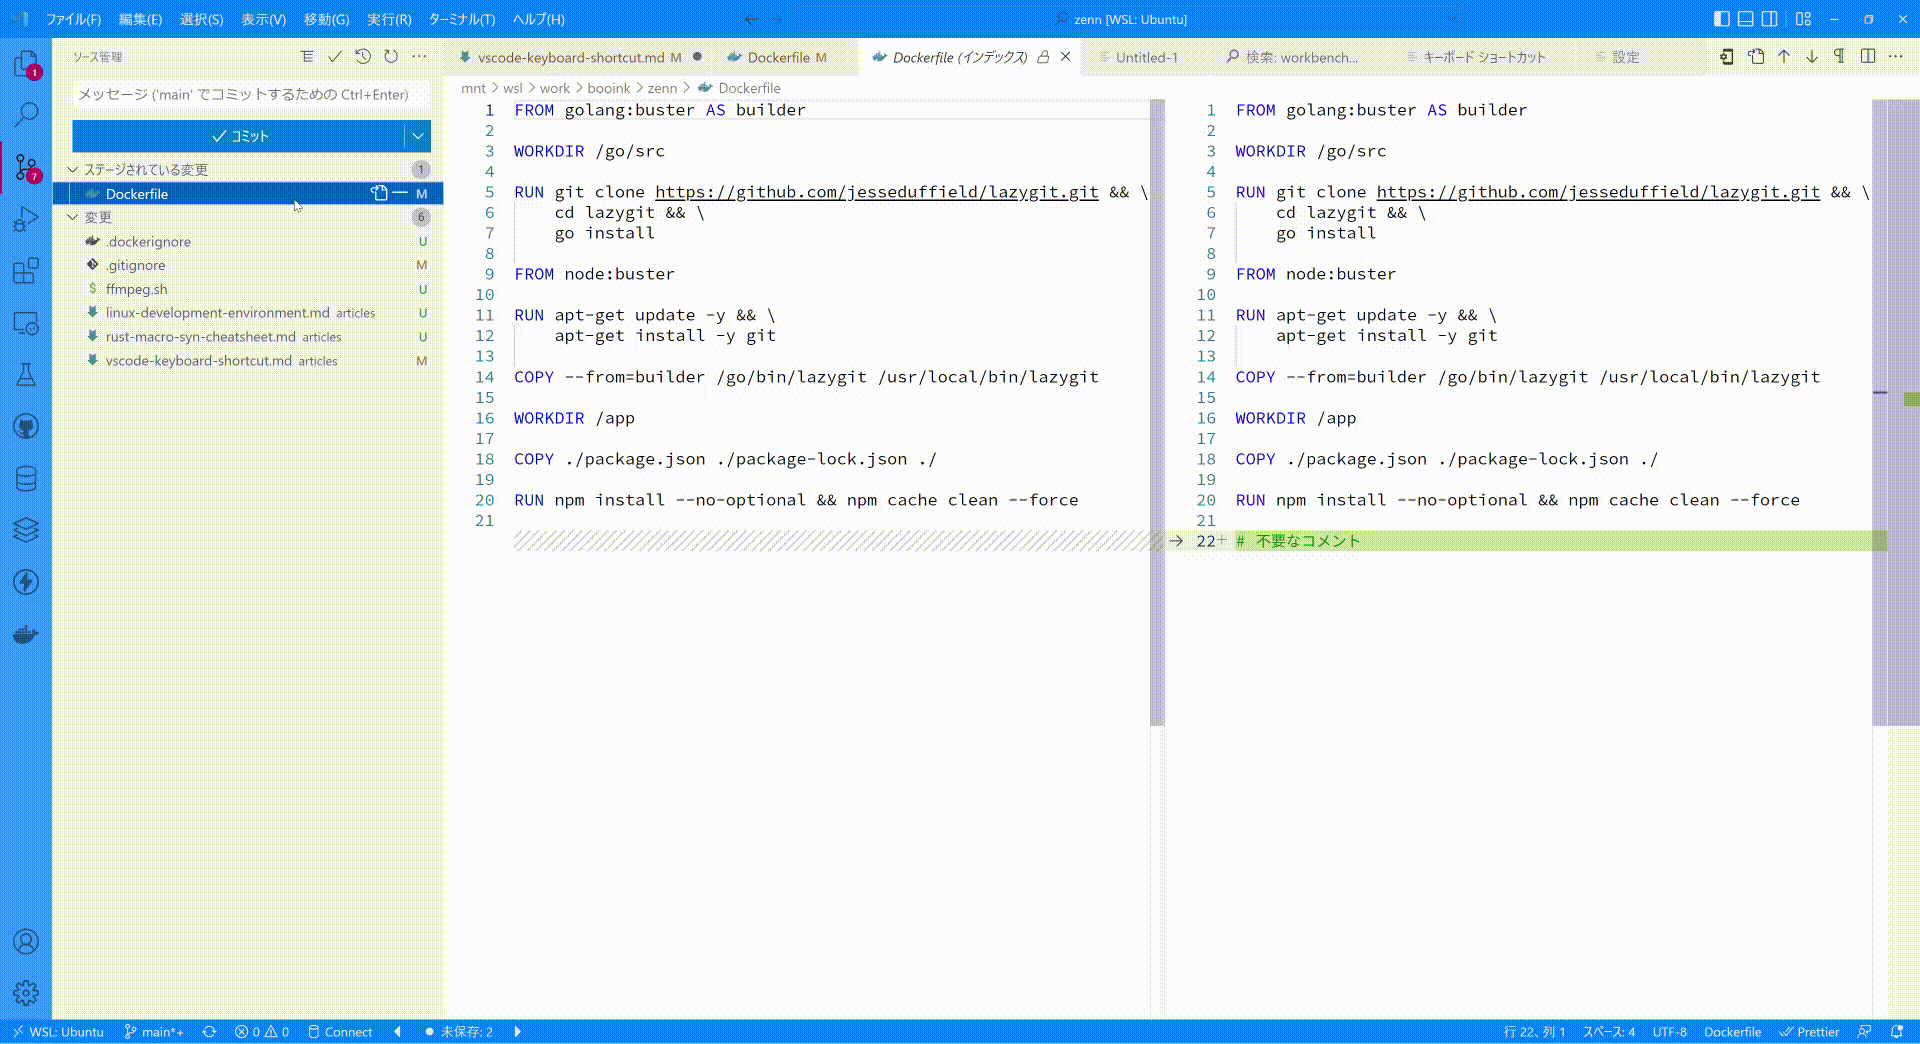Click WSL: Ubuntu remote indicator in status bar
The width and height of the screenshot is (1920, 1044).
tap(58, 1032)
